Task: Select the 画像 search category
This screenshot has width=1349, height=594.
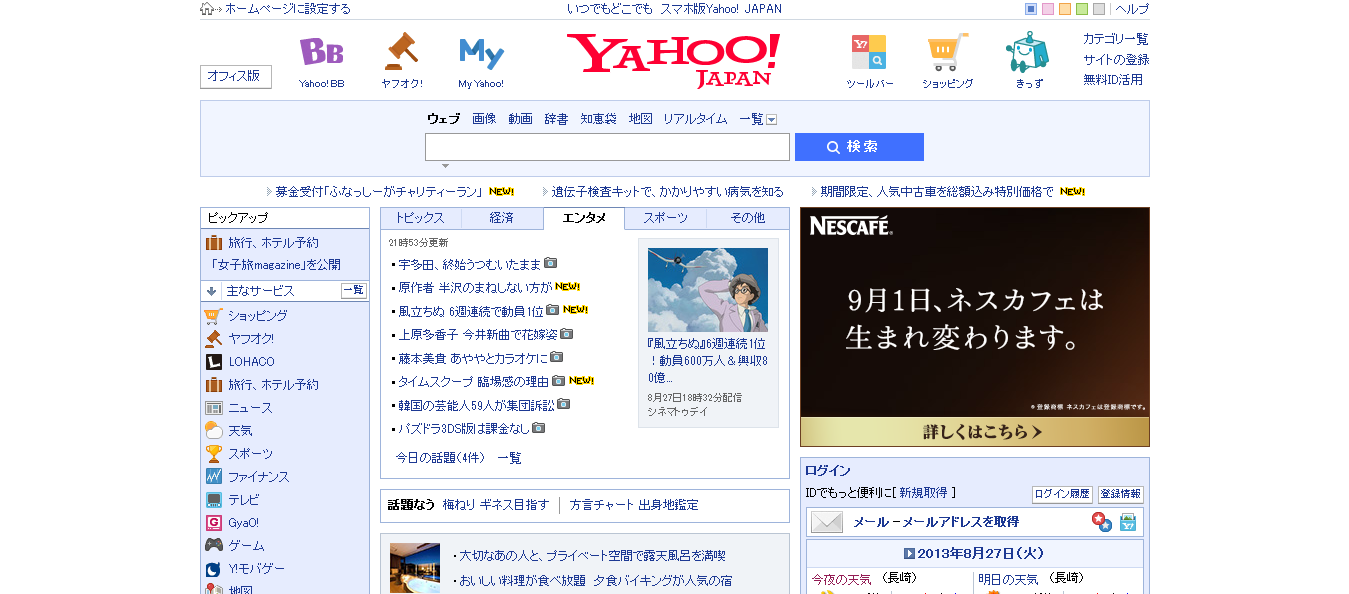Action: point(484,119)
